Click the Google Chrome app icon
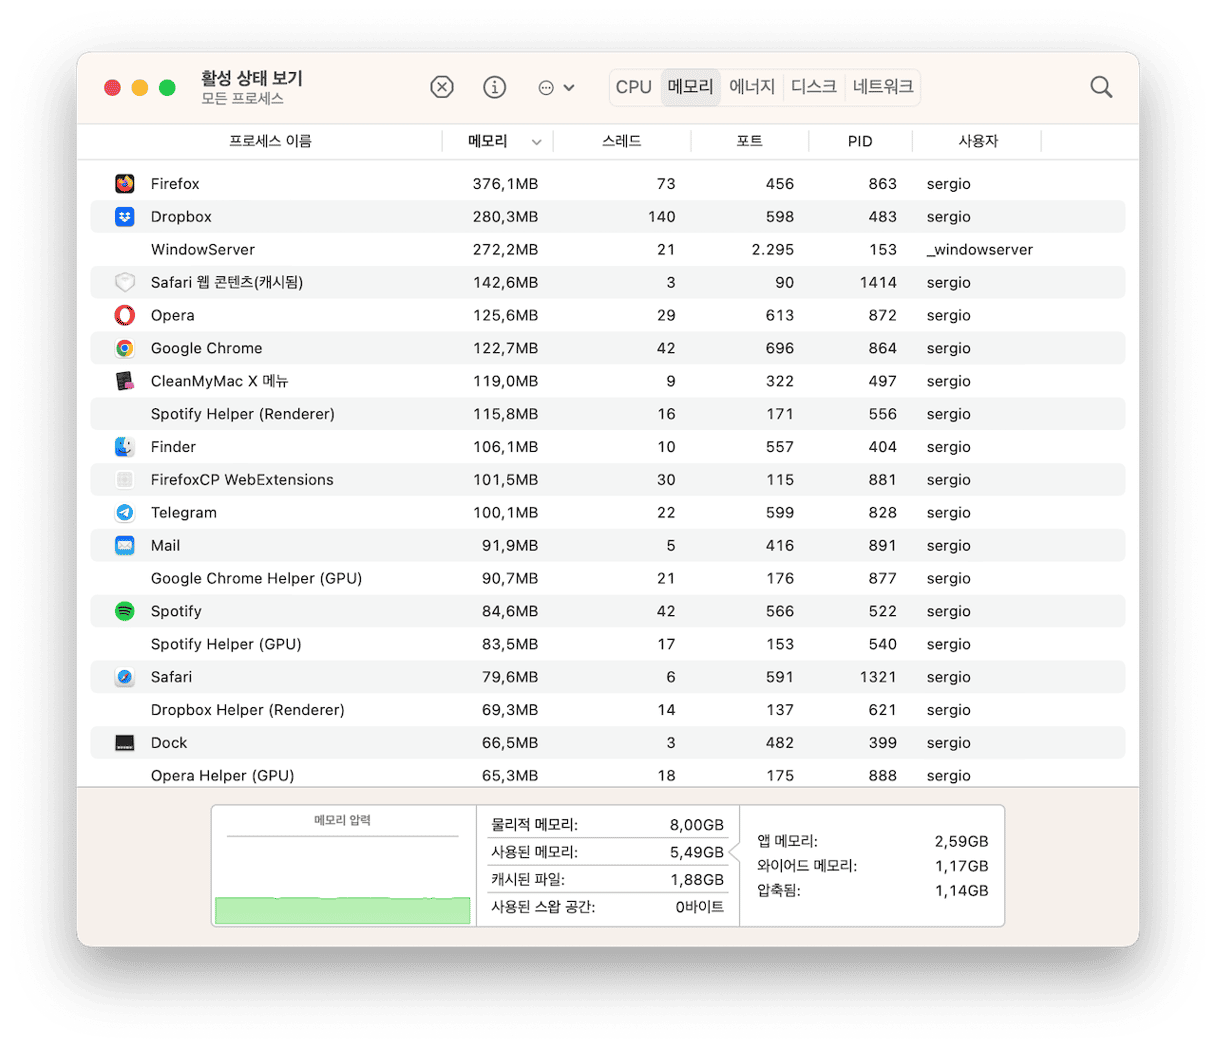The width and height of the screenshot is (1216, 1048). point(124,348)
